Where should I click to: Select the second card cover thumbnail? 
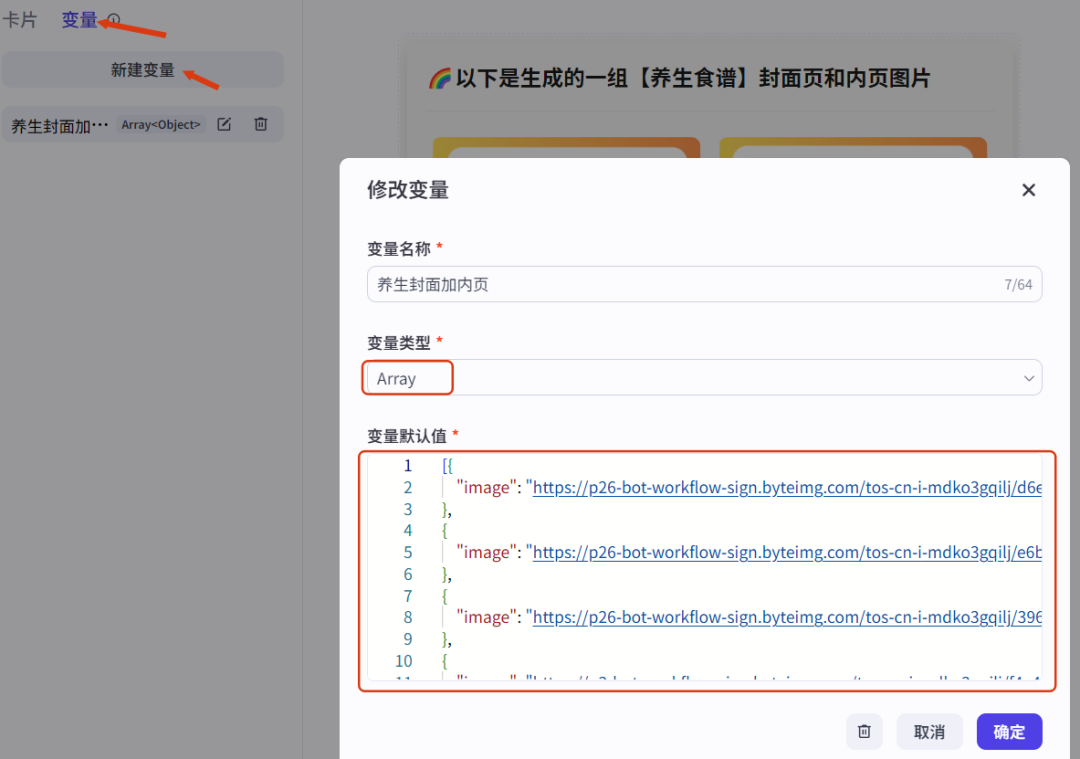pyautogui.click(x=853, y=147)
